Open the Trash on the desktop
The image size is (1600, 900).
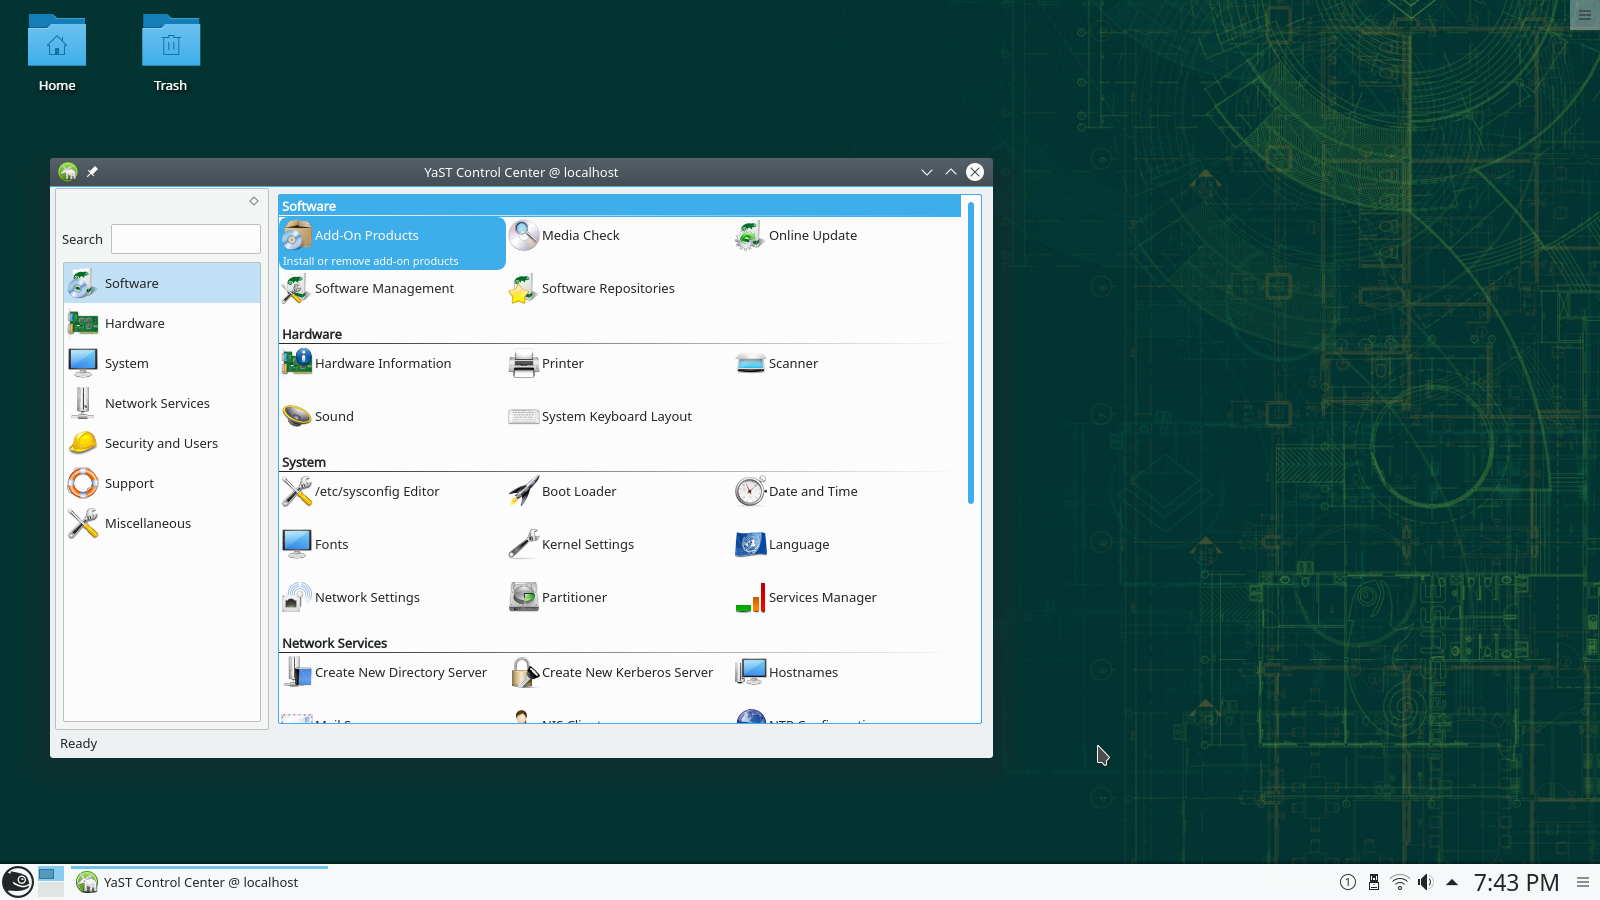tap(171, 54)
